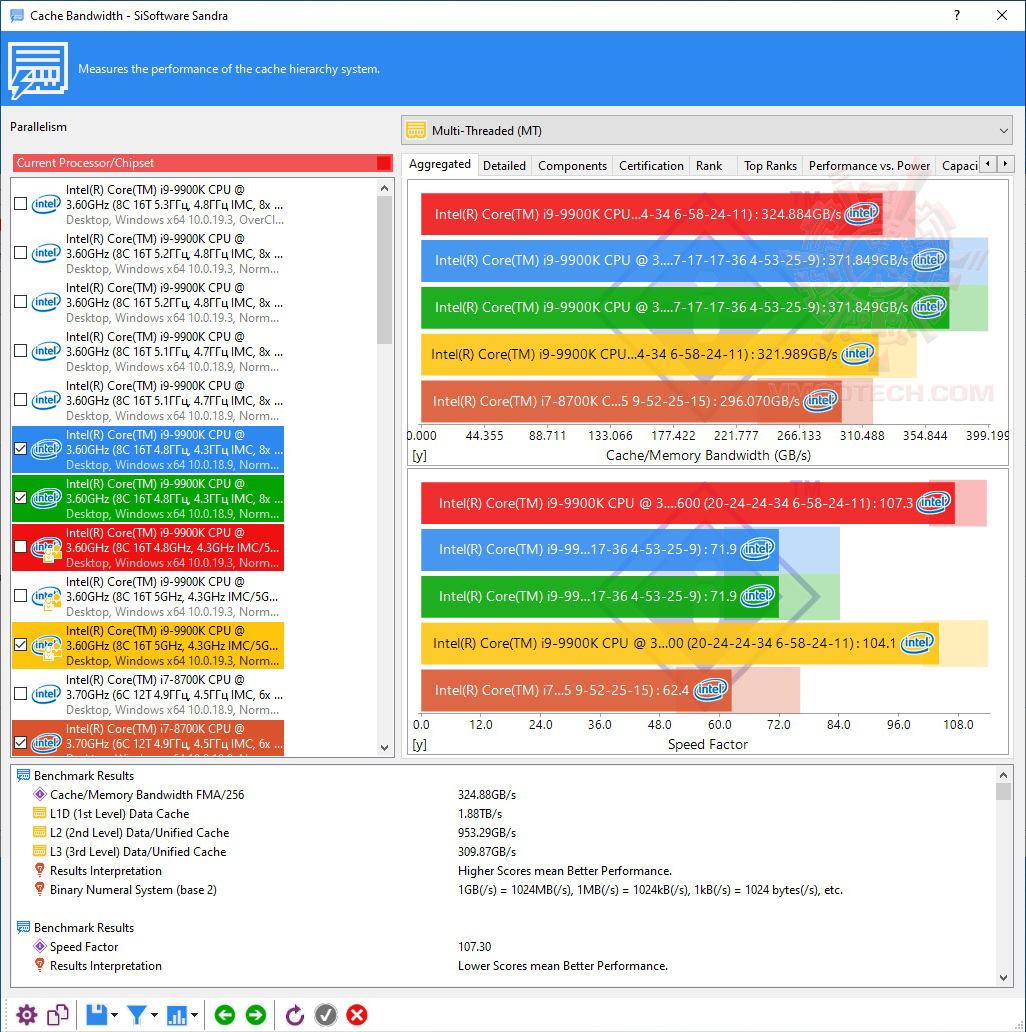Image resolution: width=1026 pixels, height=1032 pixels.
Task: Click Intel logo on 104.1 speed factor bar
Action: point(917,642)
